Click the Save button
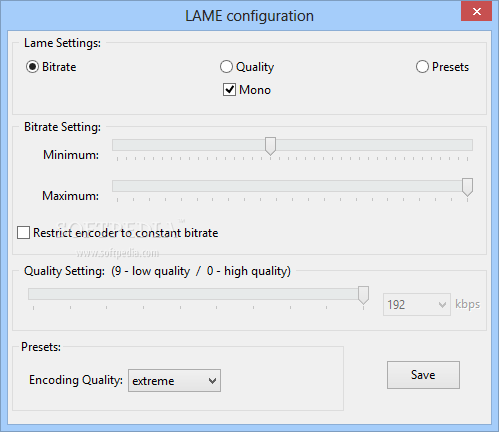The width and height of the screenshot is (499, 432). tap(423, 375)
